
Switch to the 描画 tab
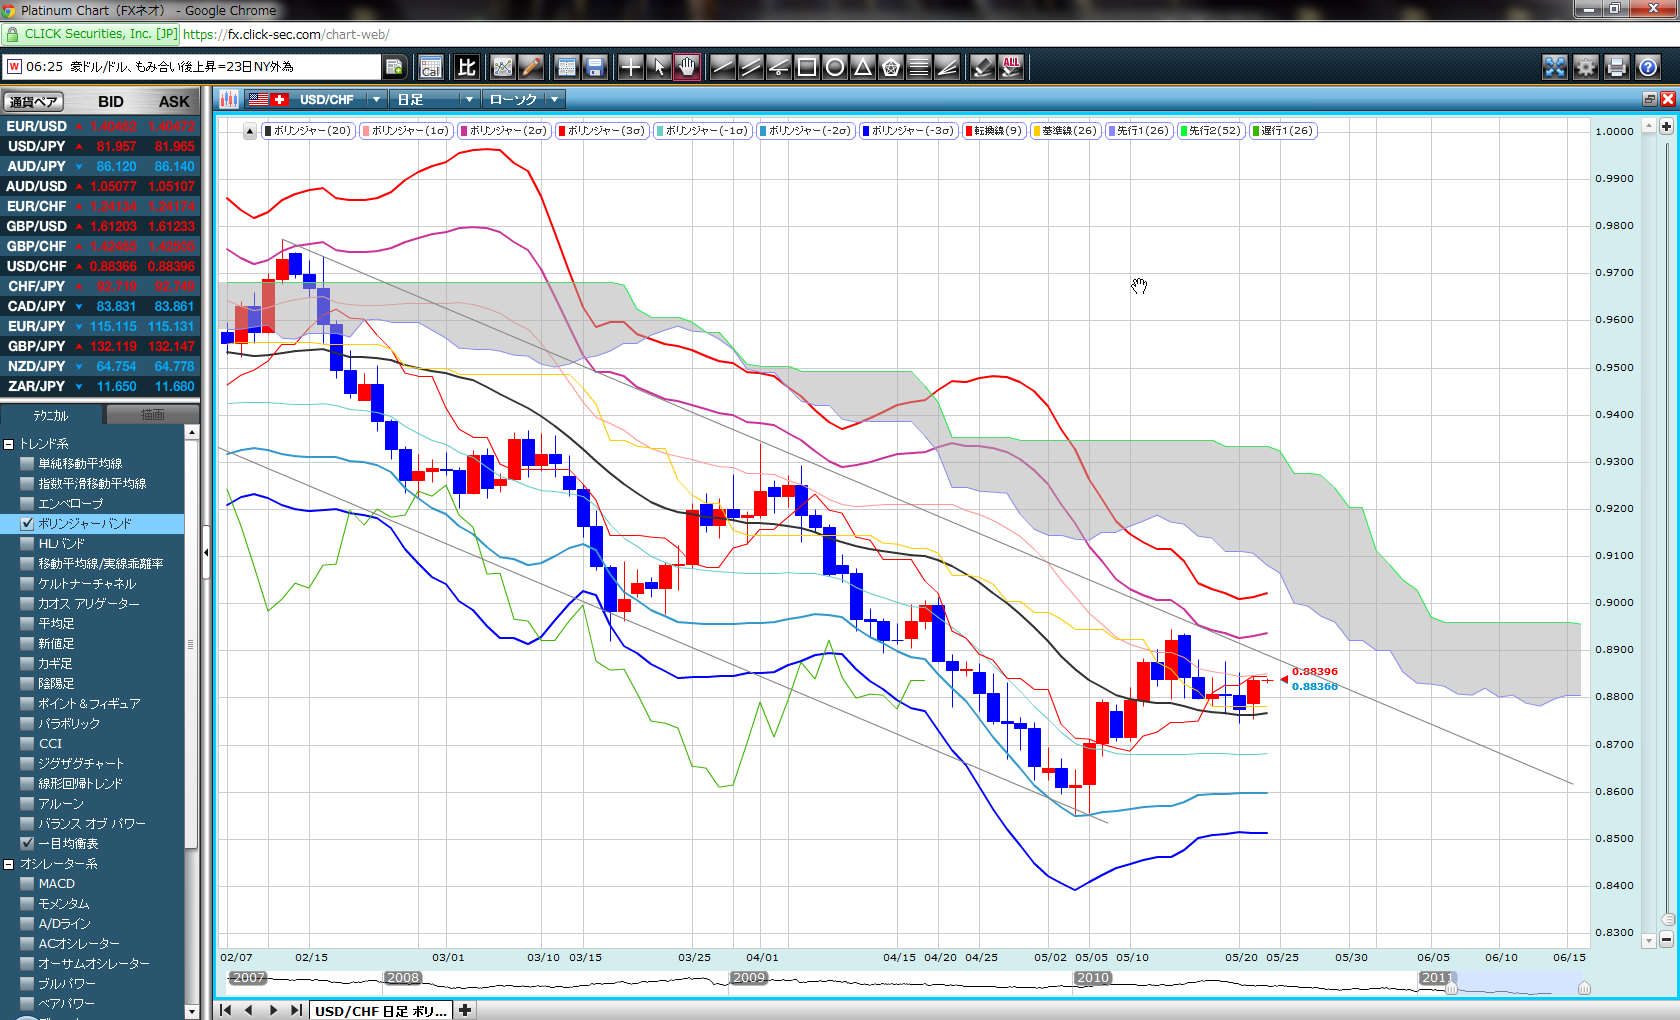[x=152, y=414]
